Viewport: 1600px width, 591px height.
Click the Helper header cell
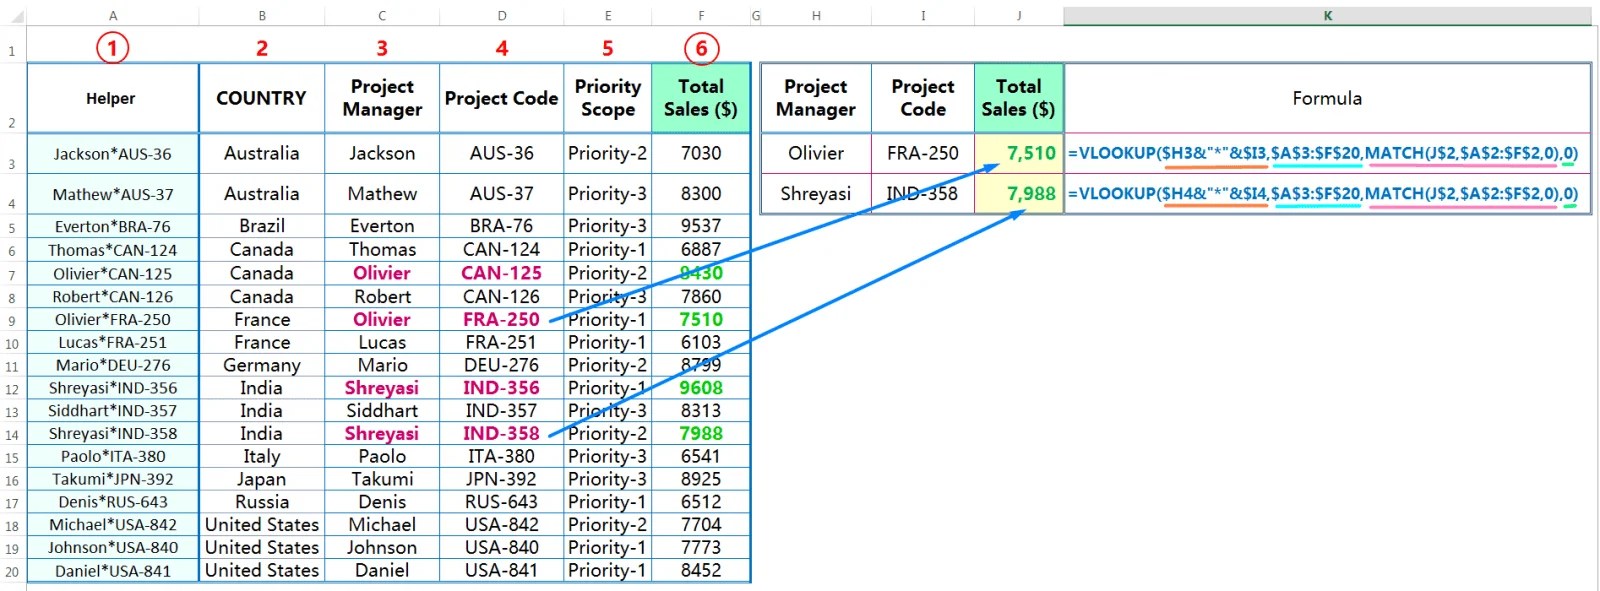(113, 98)
